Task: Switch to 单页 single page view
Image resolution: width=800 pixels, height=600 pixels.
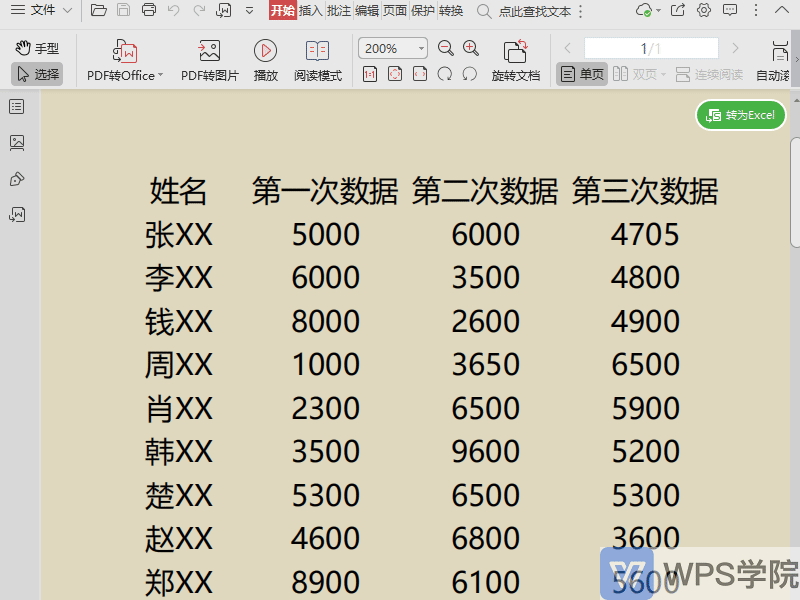Action: click(x=582, y=74)
